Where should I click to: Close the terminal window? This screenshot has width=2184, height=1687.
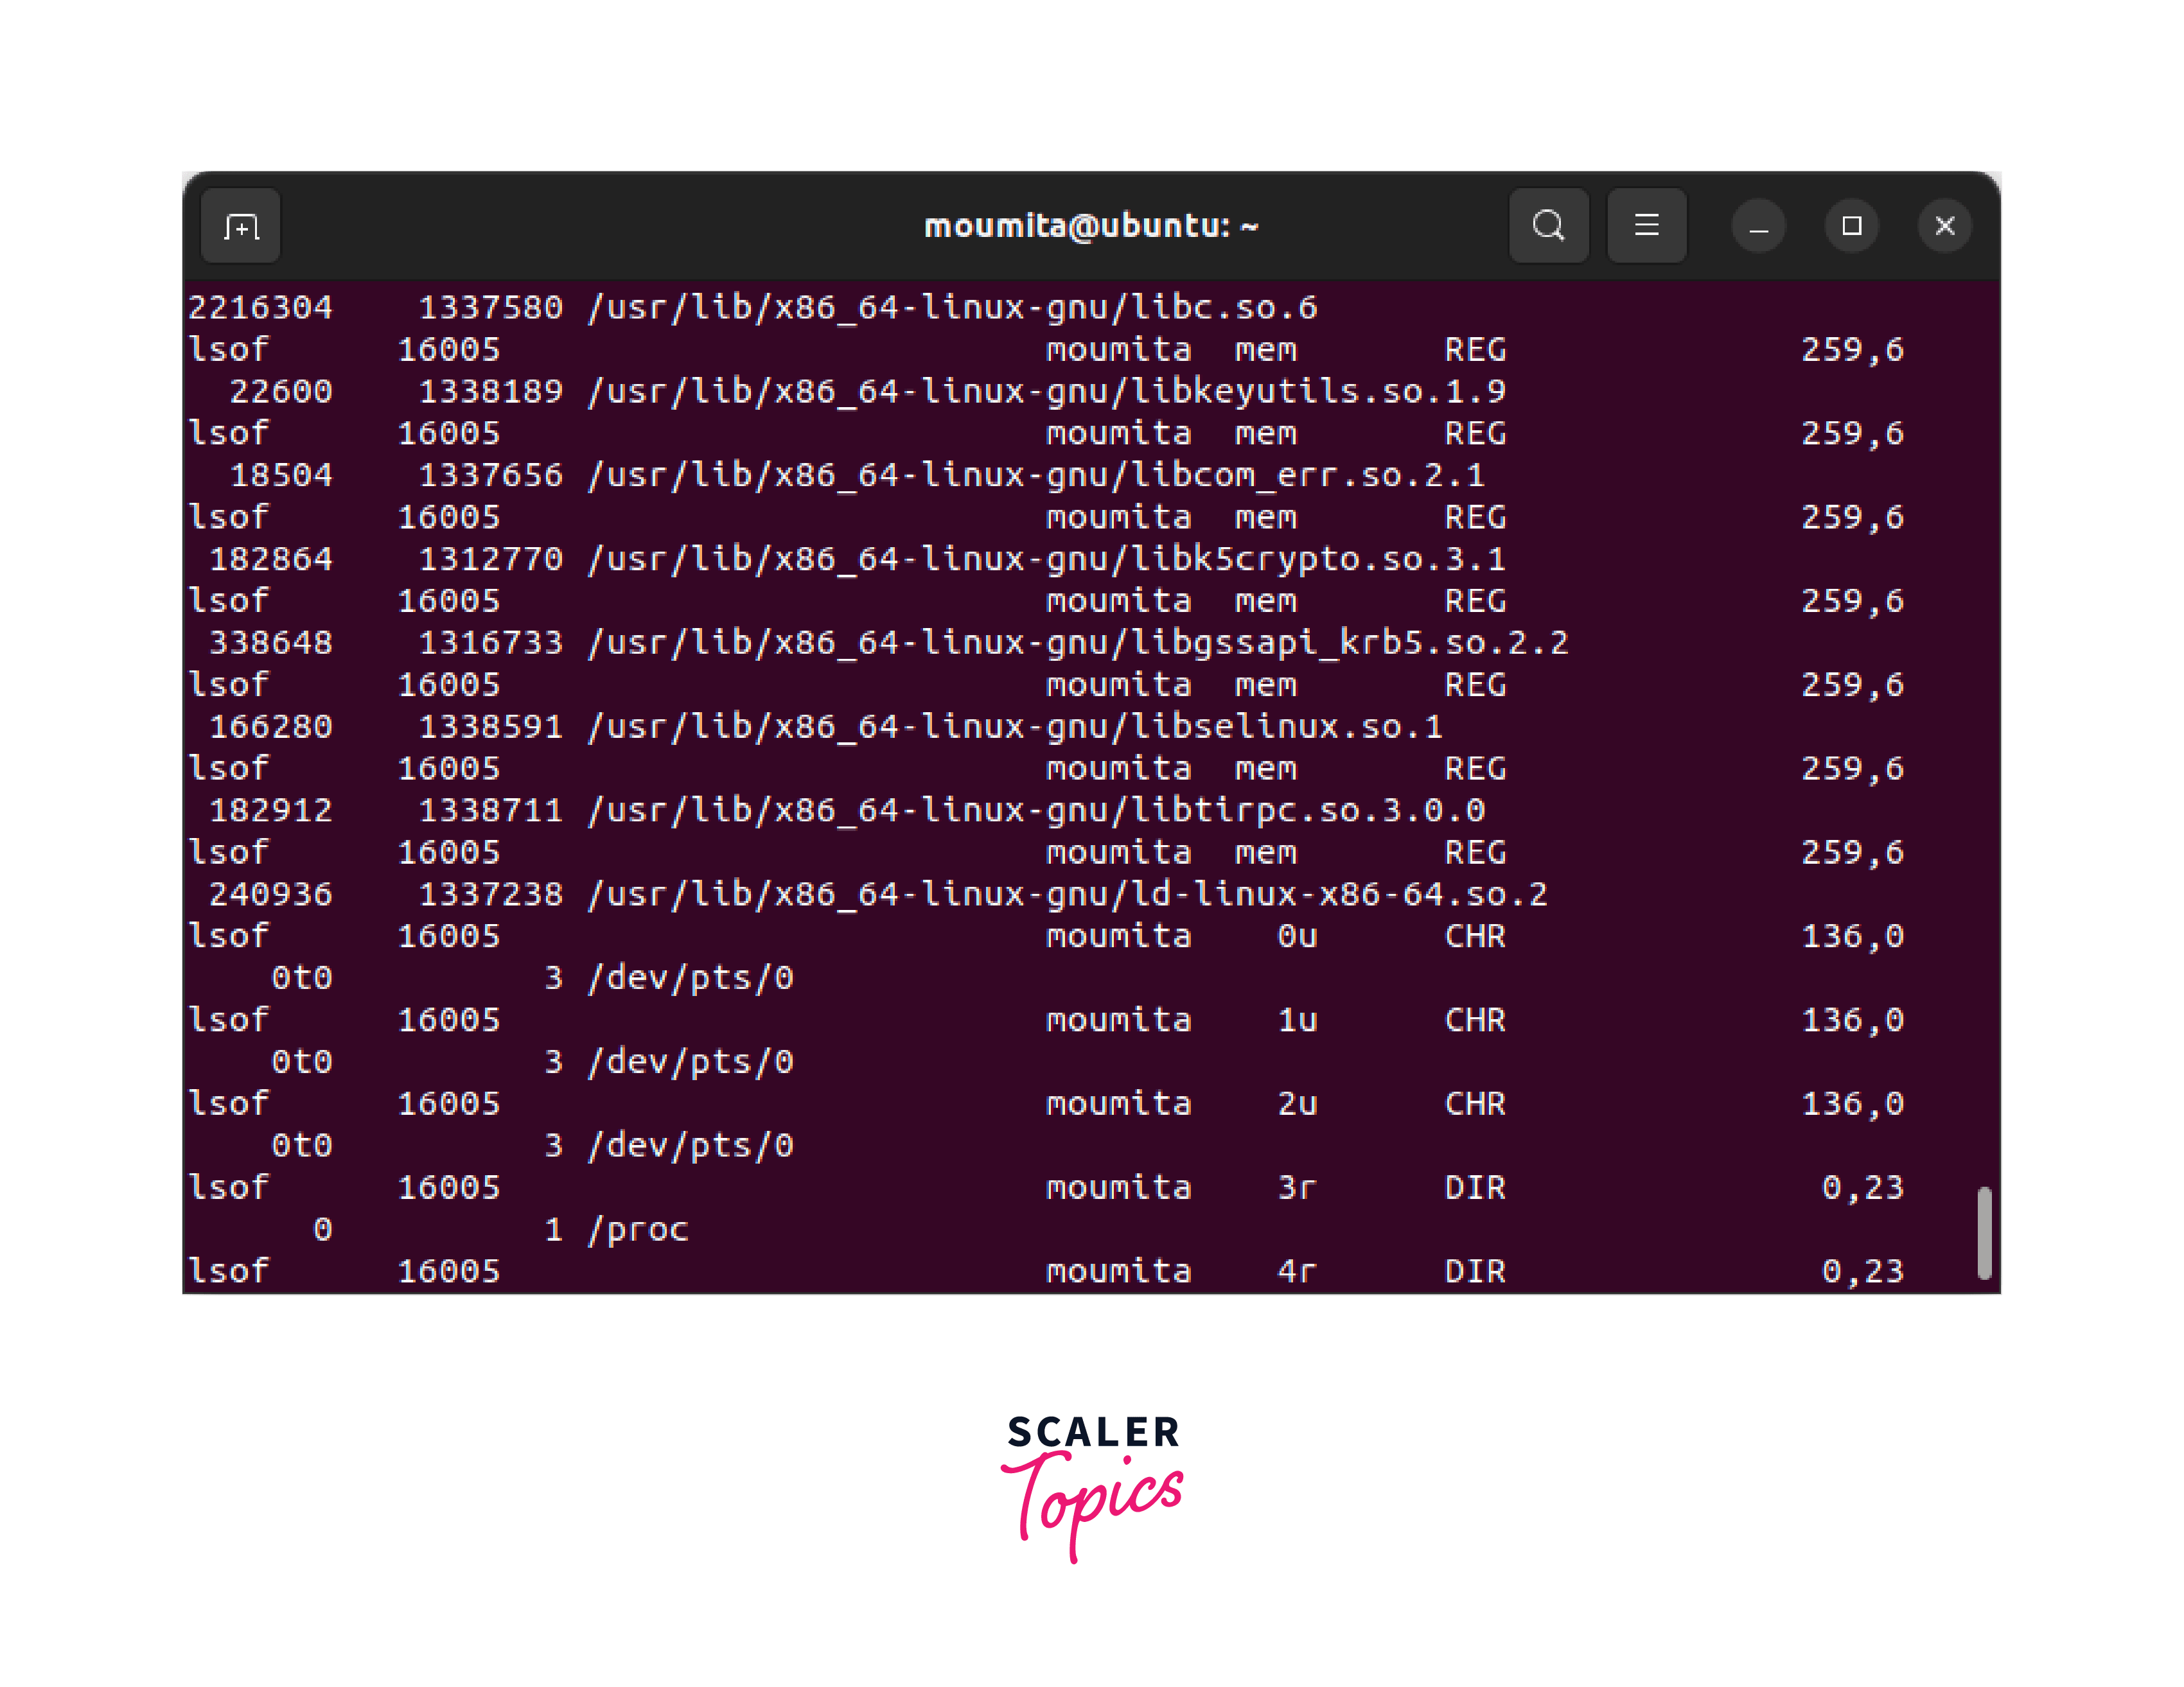[x=1944, y=225]
